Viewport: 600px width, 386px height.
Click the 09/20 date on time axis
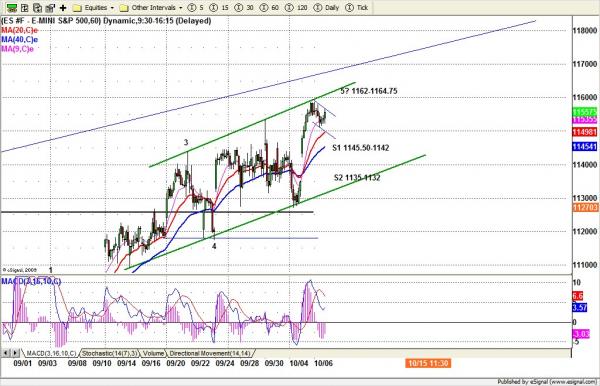[176, 363]
